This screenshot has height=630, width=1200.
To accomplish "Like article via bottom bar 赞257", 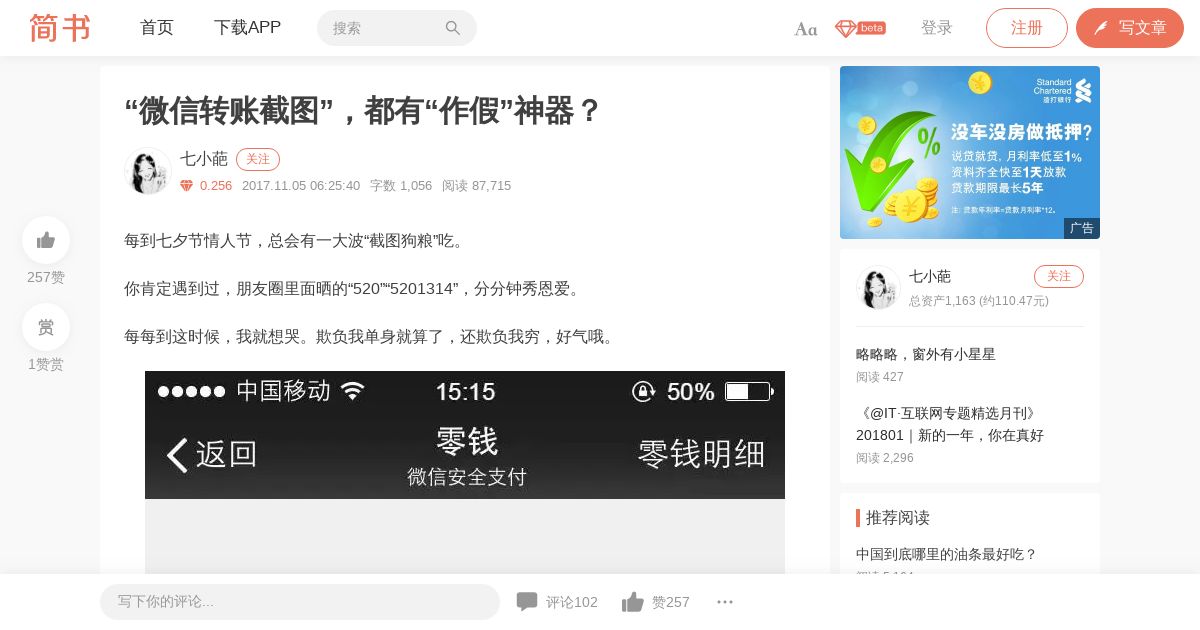I will click(x=656, y=602).
